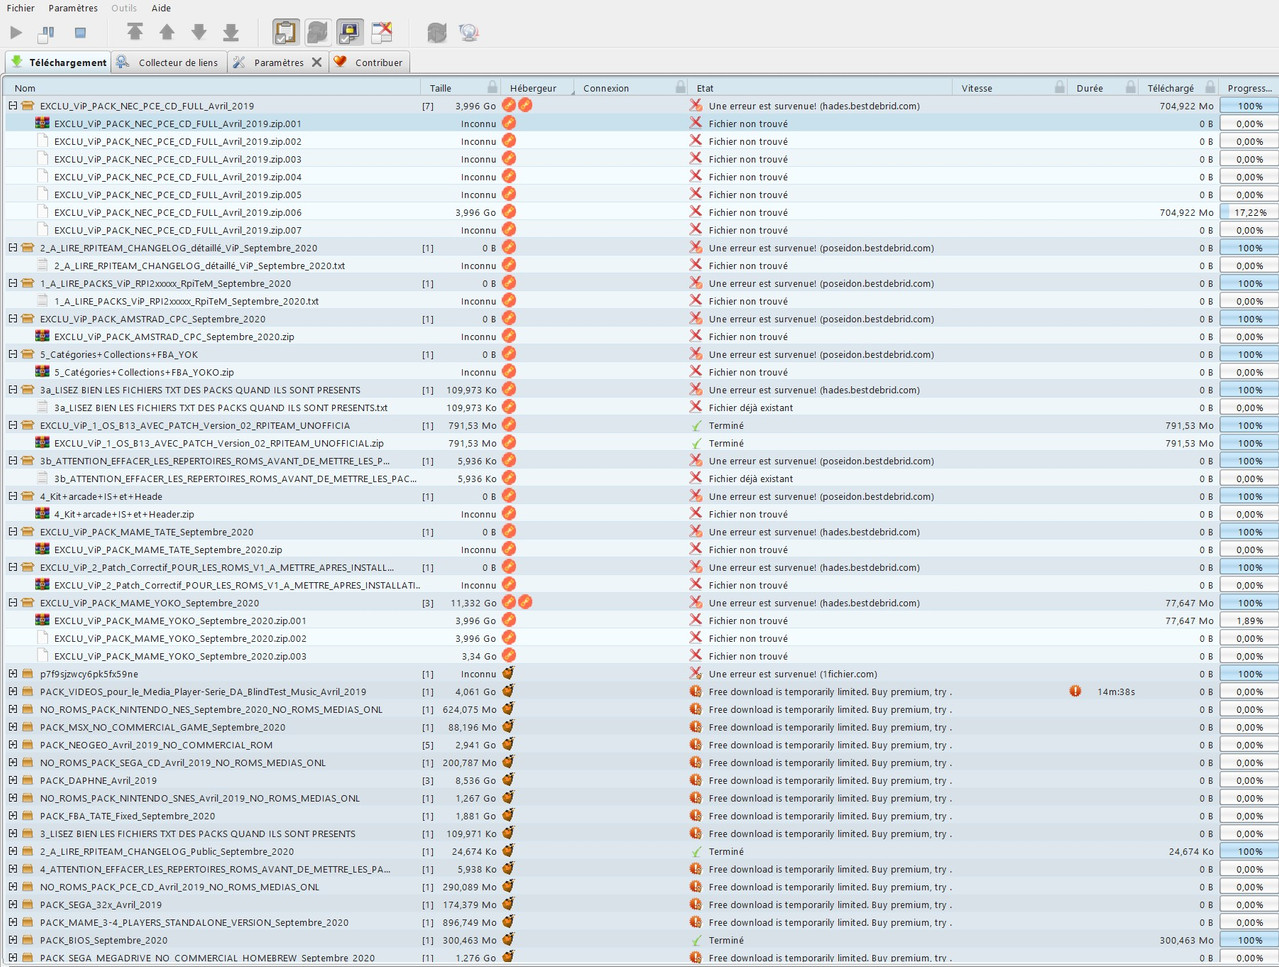Toggle lock icon in Connexion column header
This screenshot has width=1279, height=967.
[681, 88]
